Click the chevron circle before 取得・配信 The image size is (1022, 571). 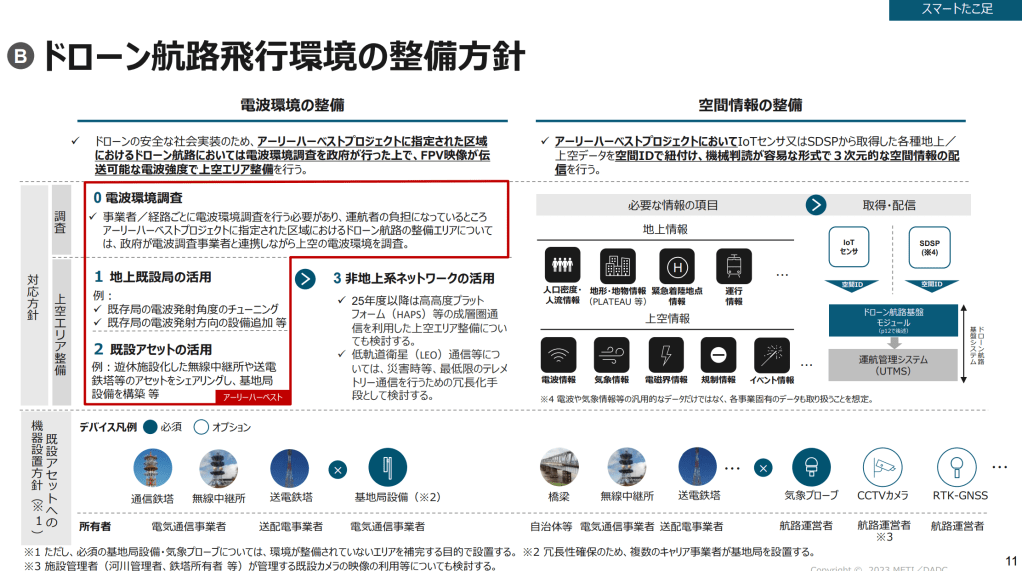(x=817, y=205)
